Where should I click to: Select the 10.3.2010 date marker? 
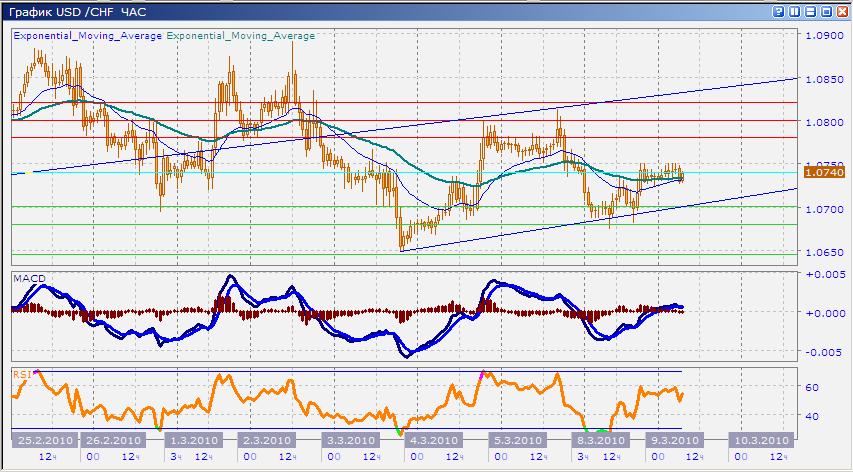[761, 440]
